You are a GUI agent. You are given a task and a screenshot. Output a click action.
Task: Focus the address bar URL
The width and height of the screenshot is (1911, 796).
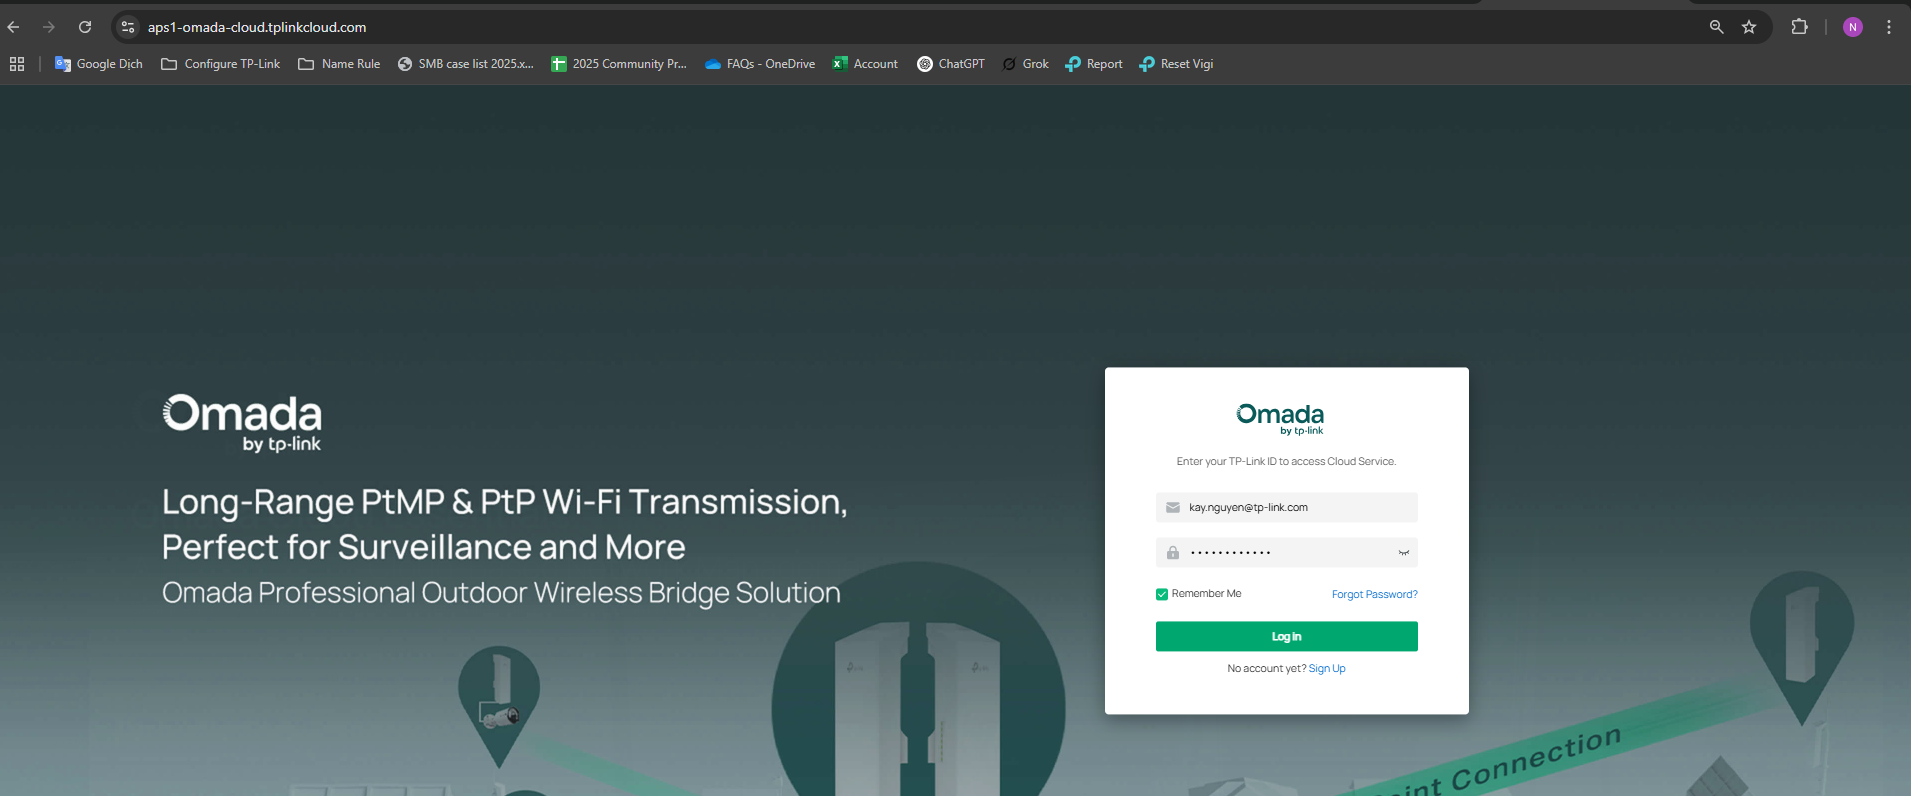click(257, 27)
